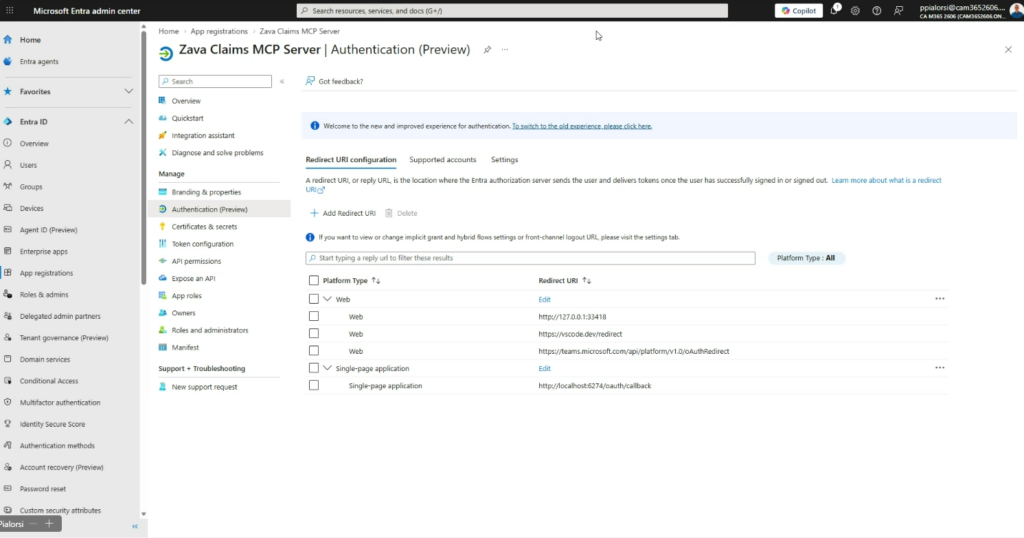Click the reply URL filter text box
Image resolution: width=1024 pixels, height=538 pixels.
pyautogui.click(x=531, y=258)
